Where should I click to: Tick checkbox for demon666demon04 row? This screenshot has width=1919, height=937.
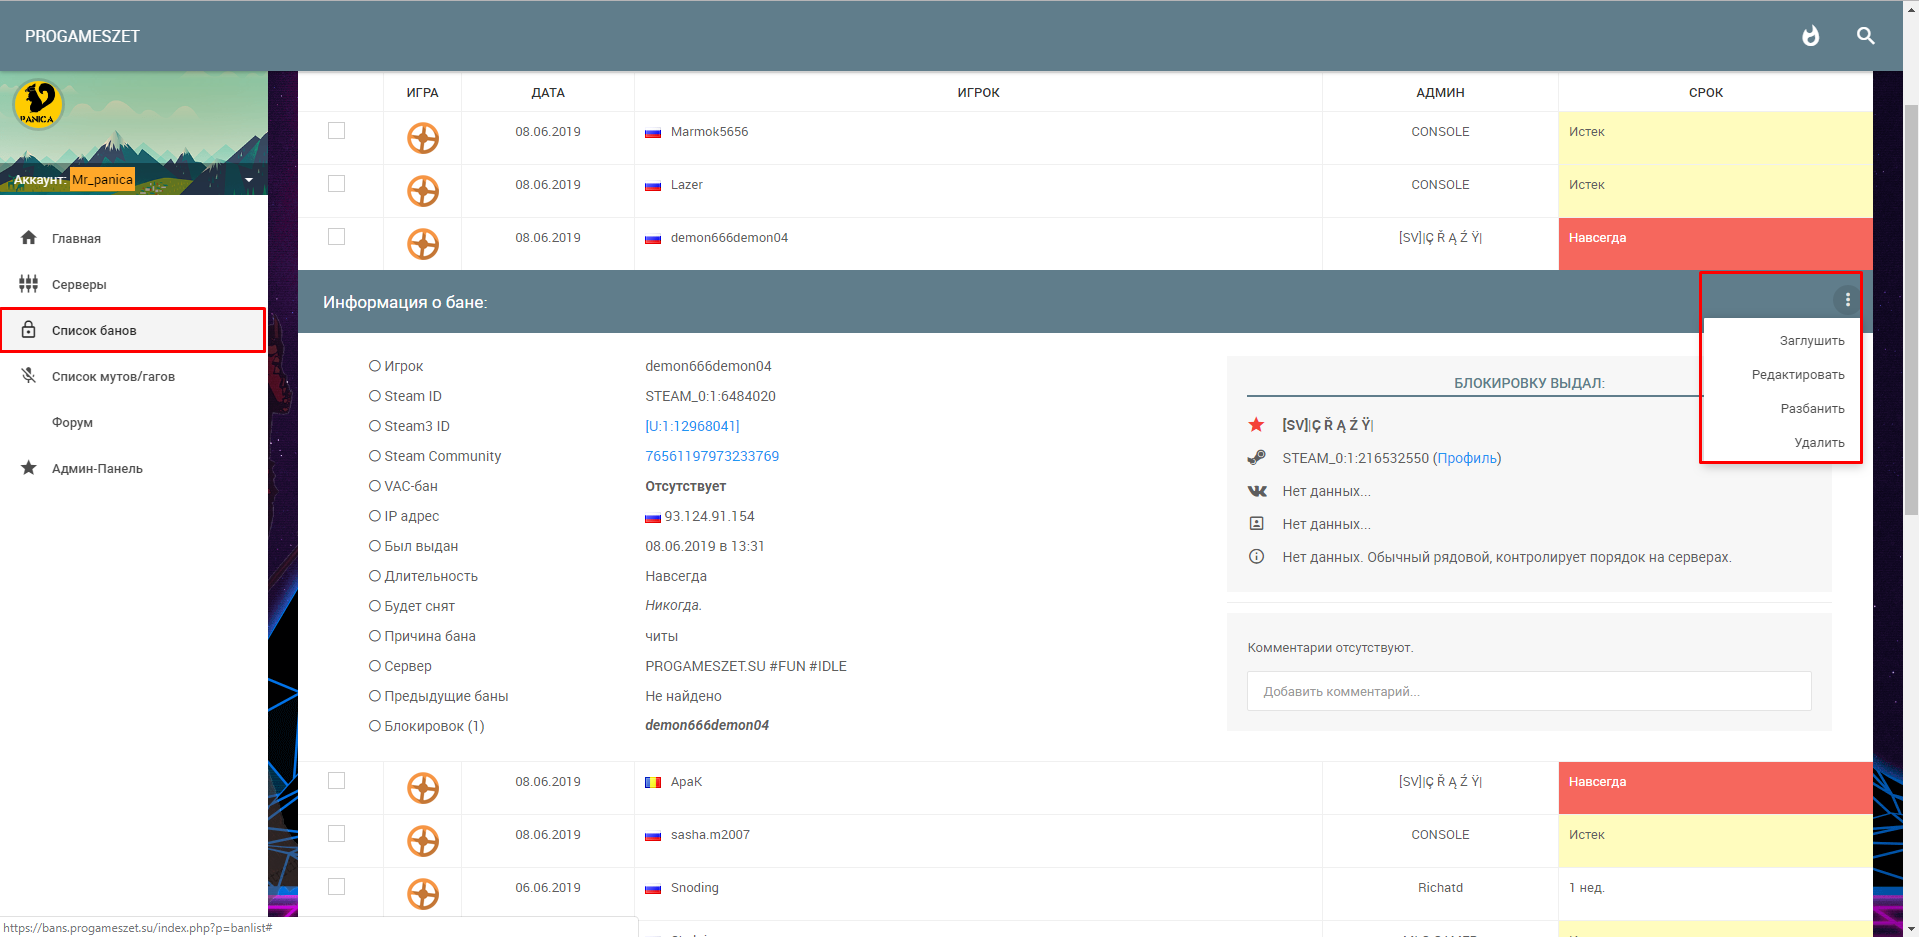point(337,237)
